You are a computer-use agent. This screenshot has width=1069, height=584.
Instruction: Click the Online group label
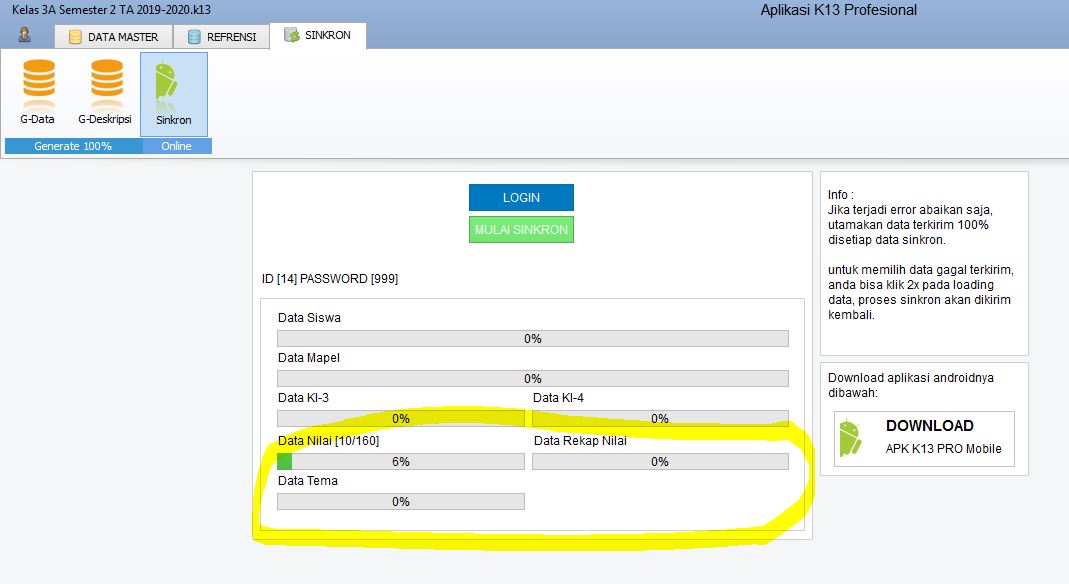tap(176, 146)
